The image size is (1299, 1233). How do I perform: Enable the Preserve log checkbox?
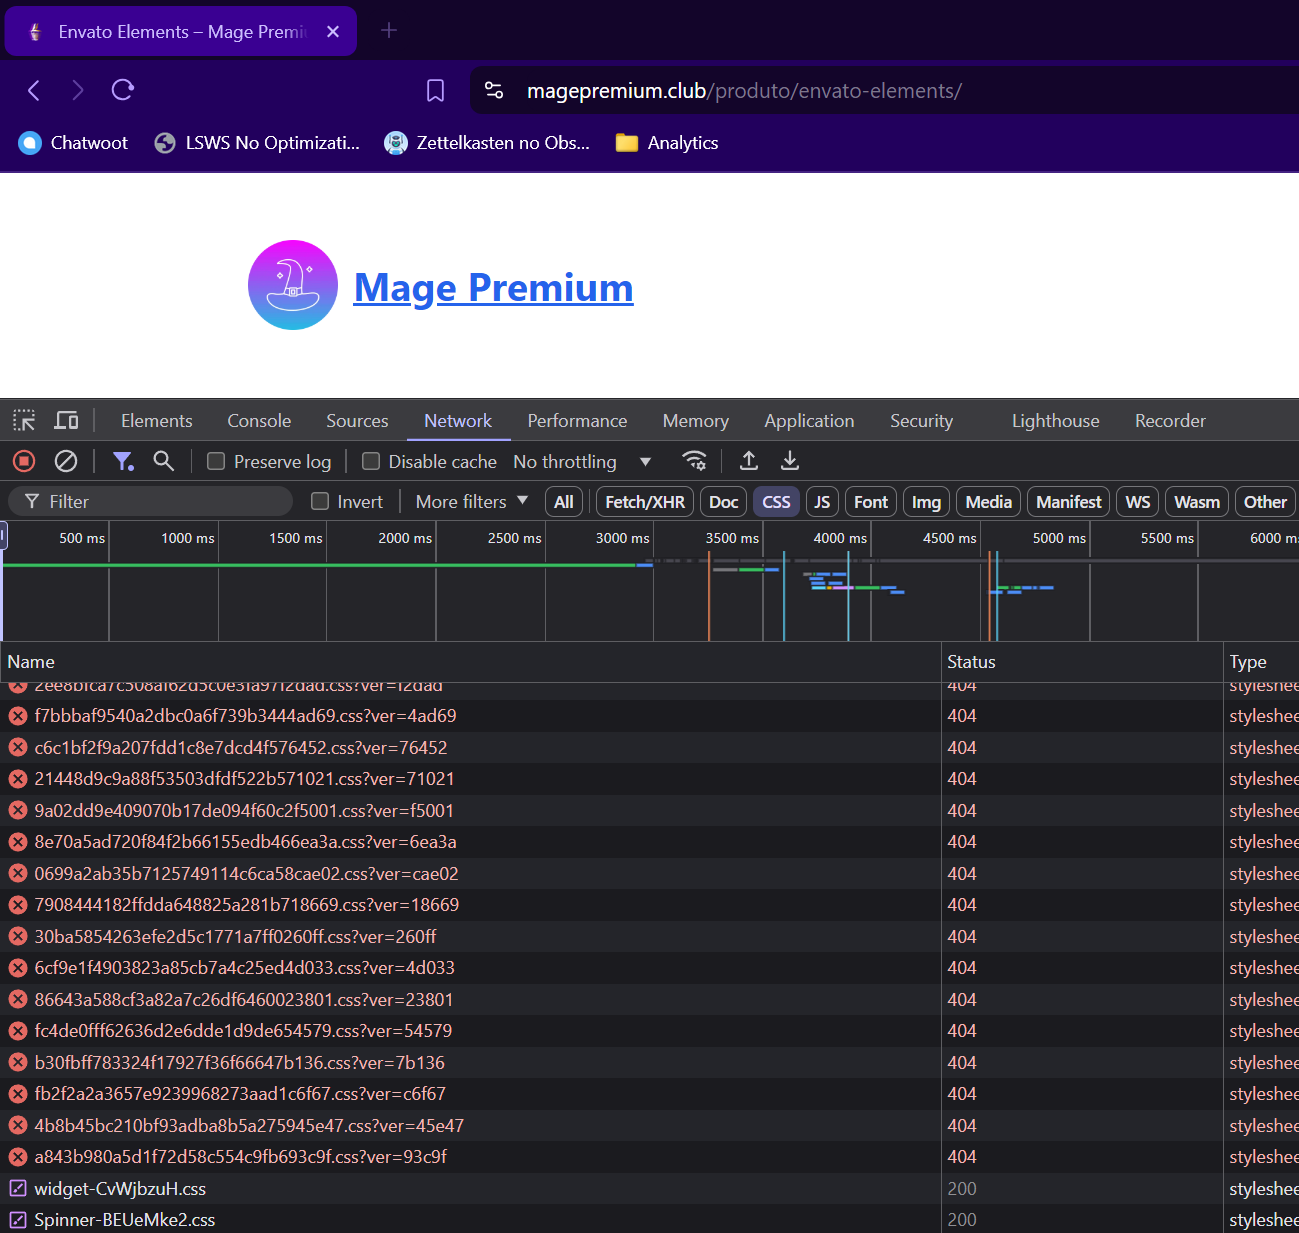click(x=216, y=461)
